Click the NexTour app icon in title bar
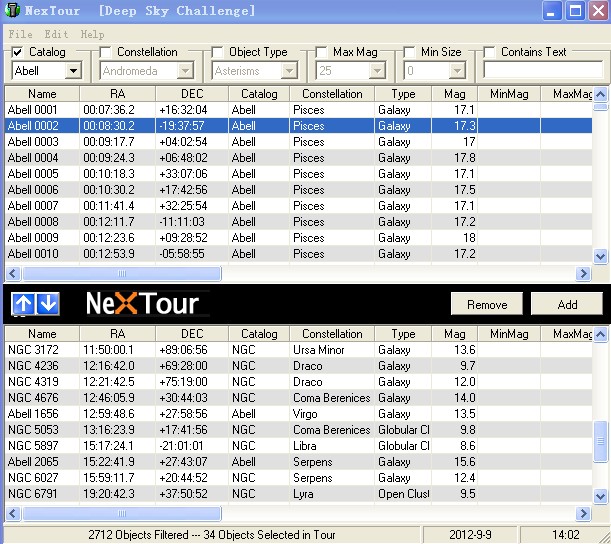611x544 pixels. coord(12,10)
